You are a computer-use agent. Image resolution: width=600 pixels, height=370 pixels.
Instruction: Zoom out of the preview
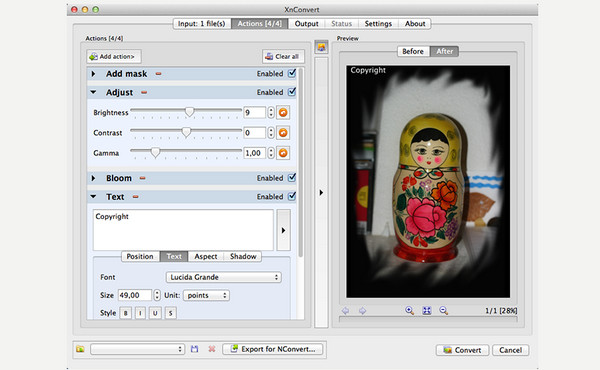[x=443, y=310]
